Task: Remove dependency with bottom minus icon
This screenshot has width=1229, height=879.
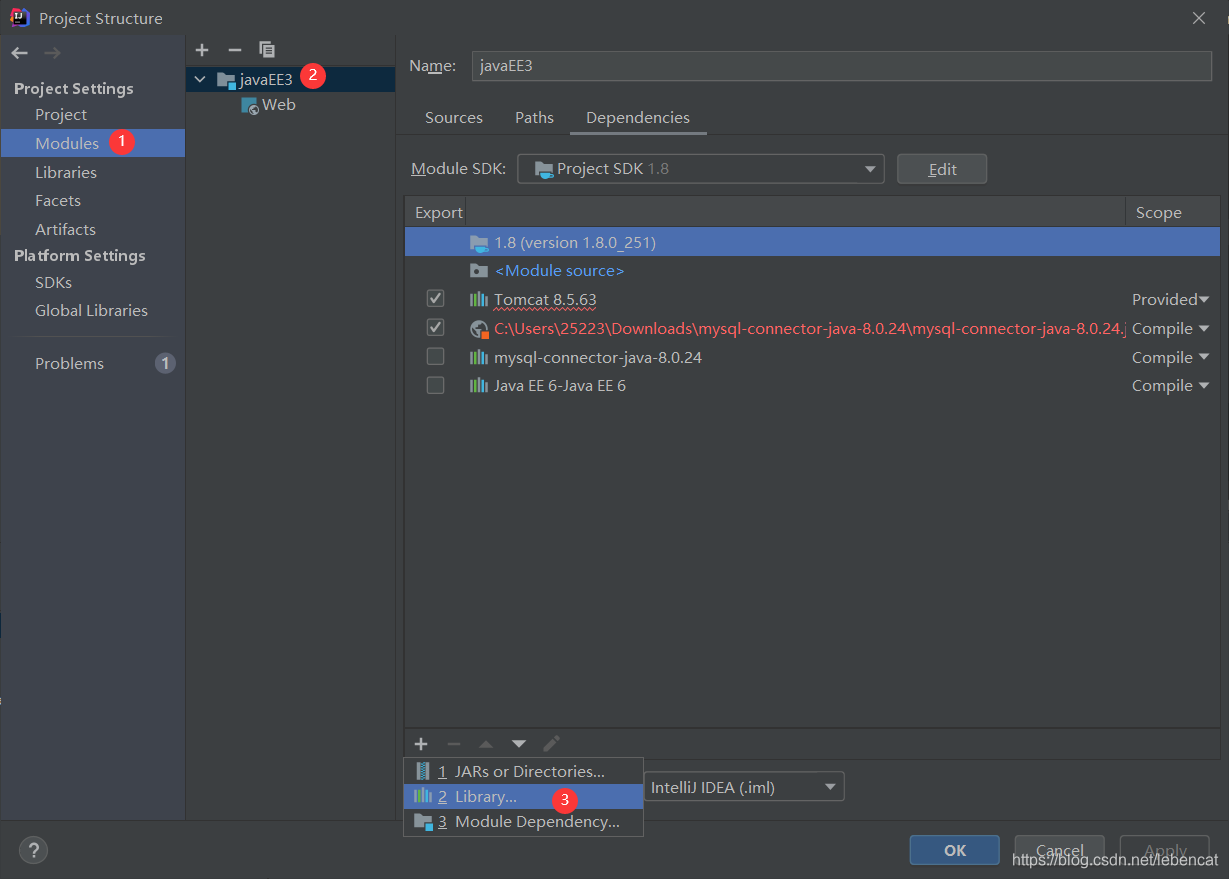Action: coord(454,744)
